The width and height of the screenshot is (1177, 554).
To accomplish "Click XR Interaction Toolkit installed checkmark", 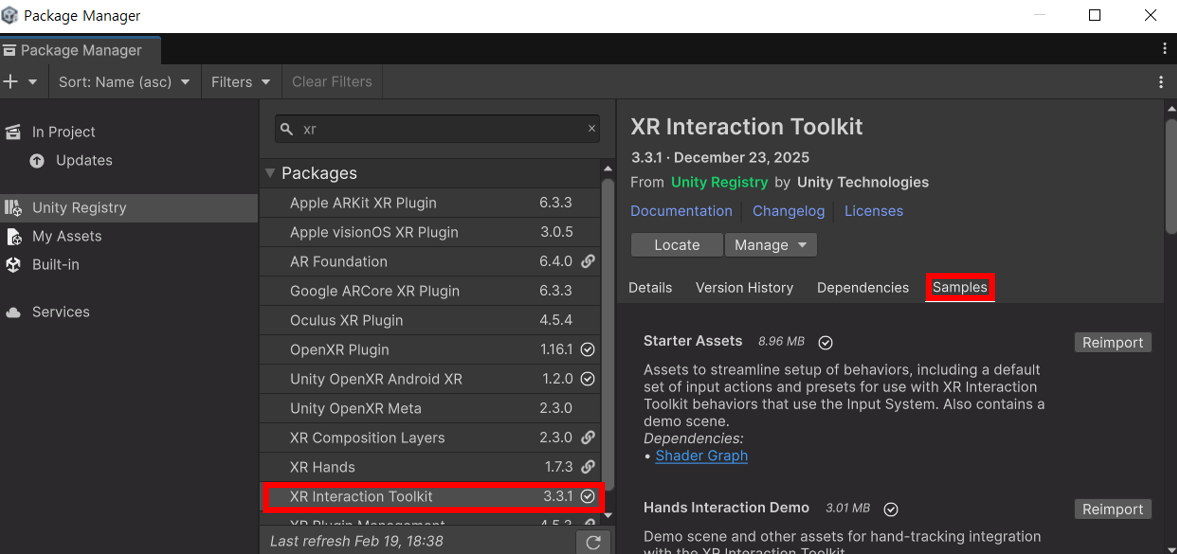I will [588, 496].
